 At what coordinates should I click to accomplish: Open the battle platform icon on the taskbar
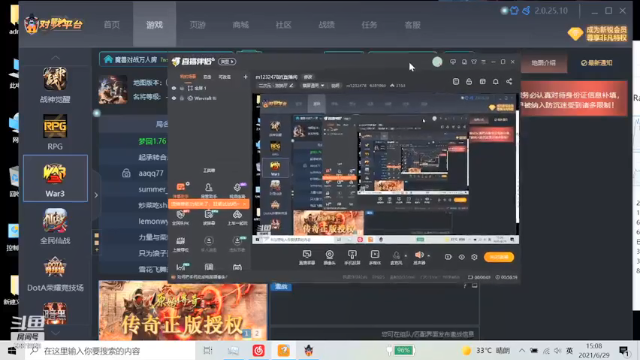point(309,351)
